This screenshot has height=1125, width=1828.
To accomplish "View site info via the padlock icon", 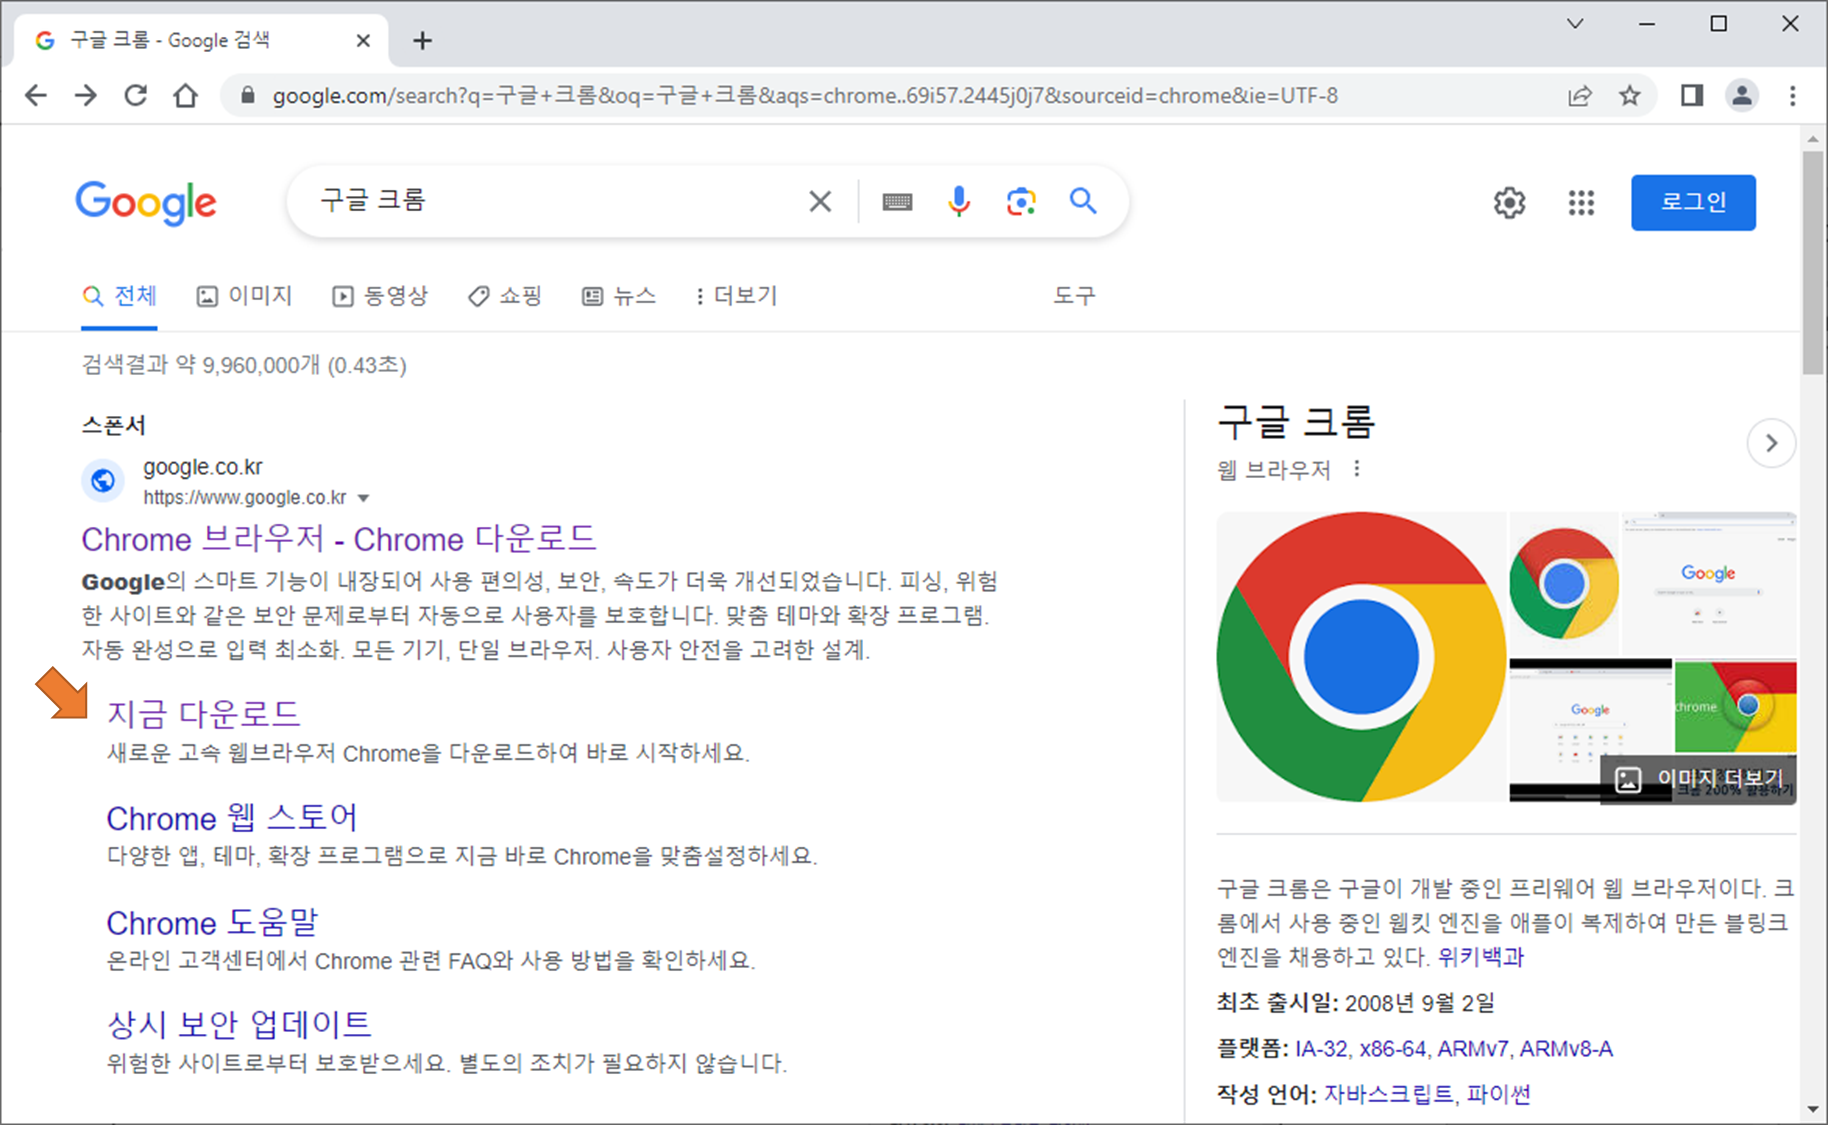I will coord(248,96).
